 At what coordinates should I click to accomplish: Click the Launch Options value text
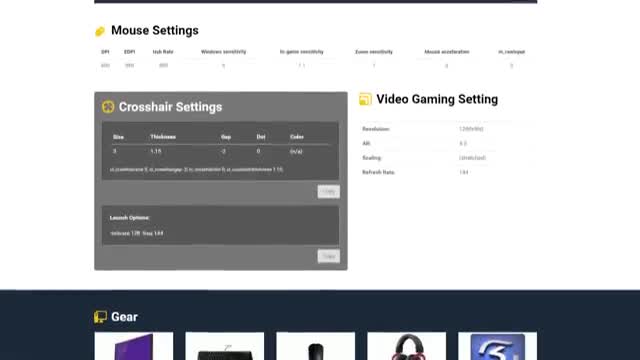[x=137, y=233]
